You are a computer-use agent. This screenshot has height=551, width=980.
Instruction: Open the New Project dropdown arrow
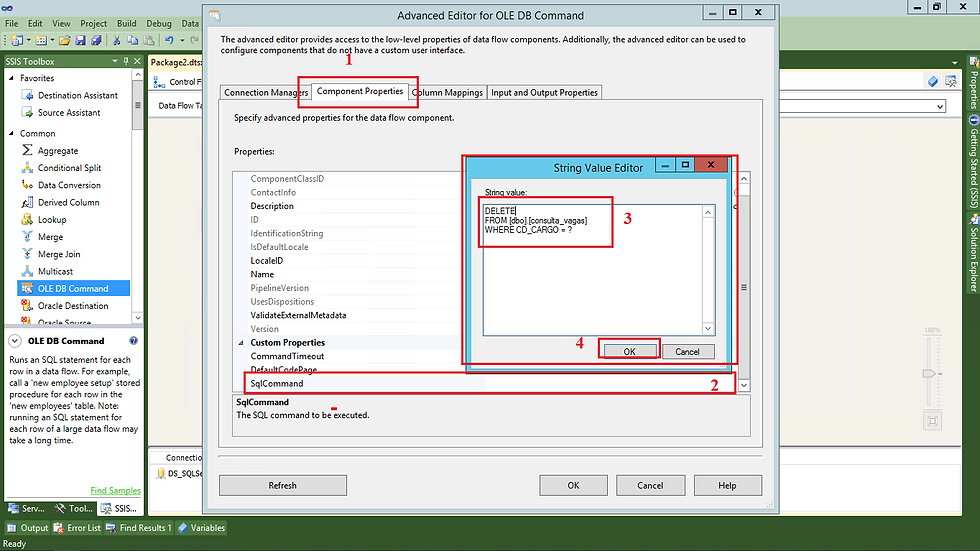[28, 41]
